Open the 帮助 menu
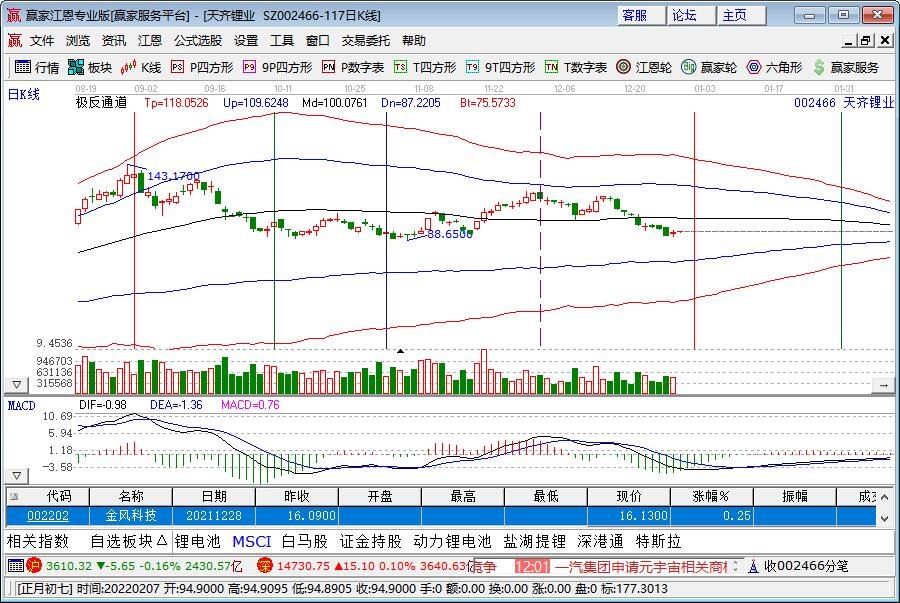The image size is (900, 603). click(414, 40)
